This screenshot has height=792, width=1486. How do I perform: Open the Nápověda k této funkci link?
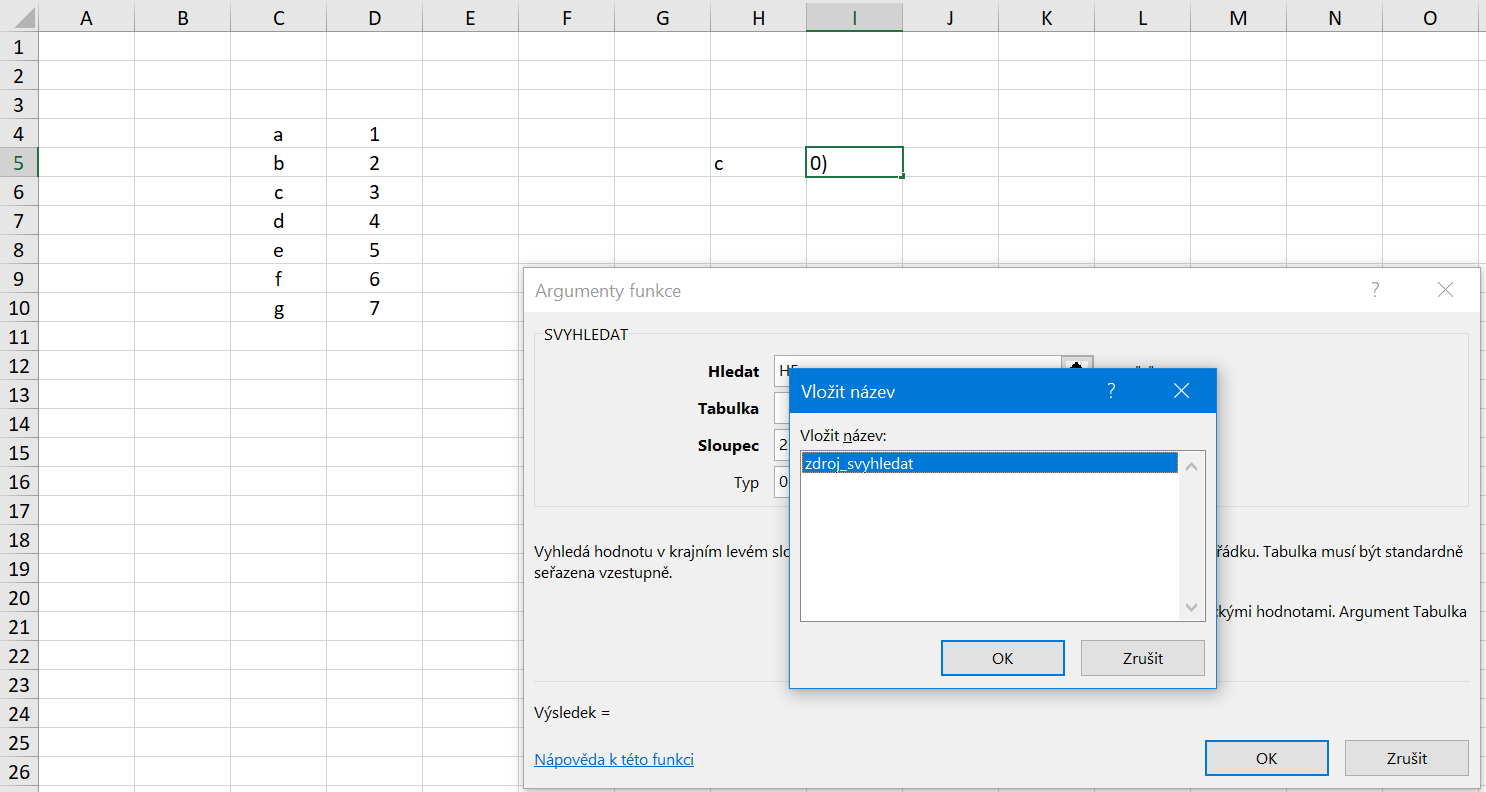click(x=614, y=760)
